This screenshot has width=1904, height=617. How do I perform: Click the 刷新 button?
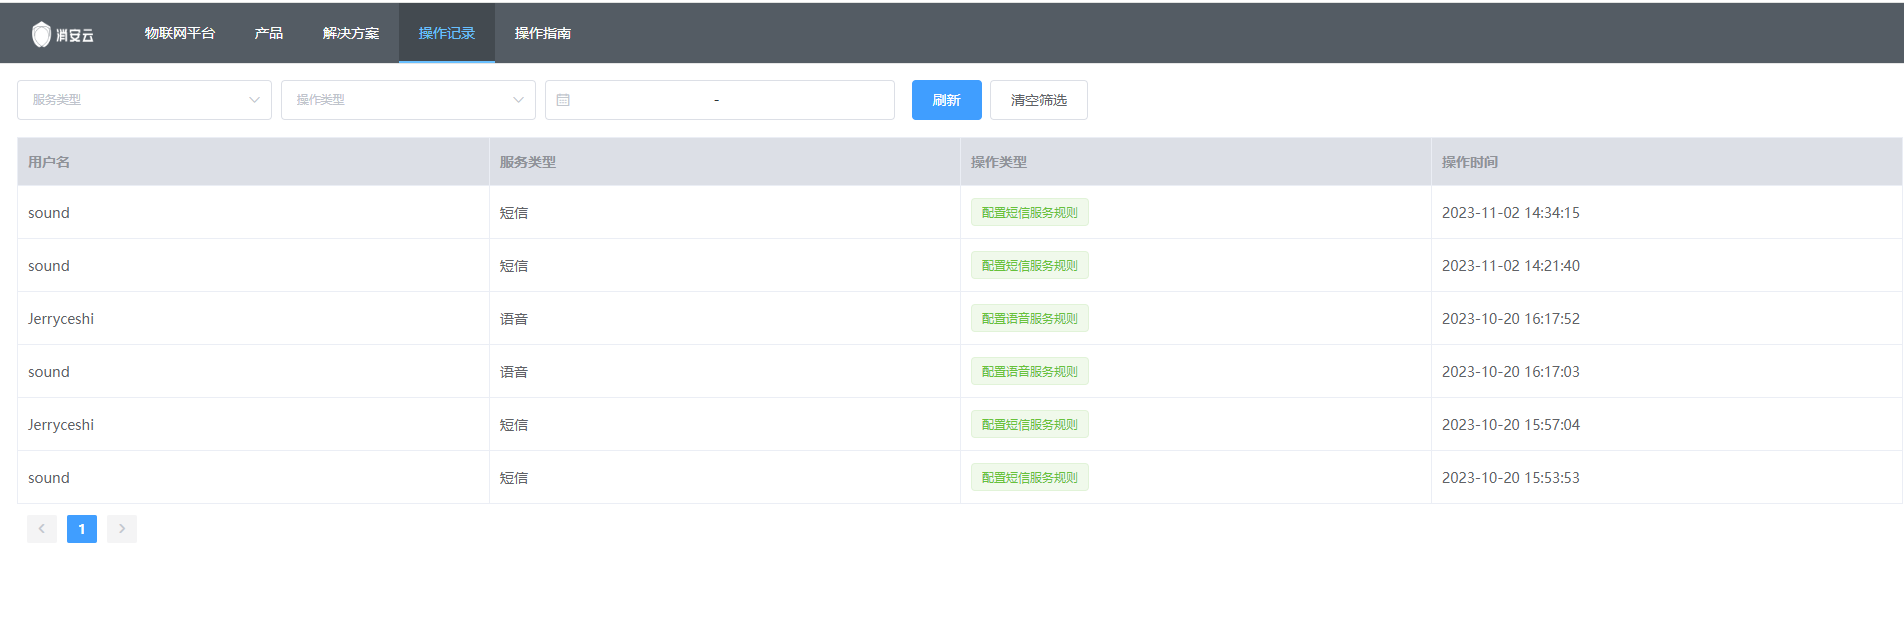click(947, 100)
